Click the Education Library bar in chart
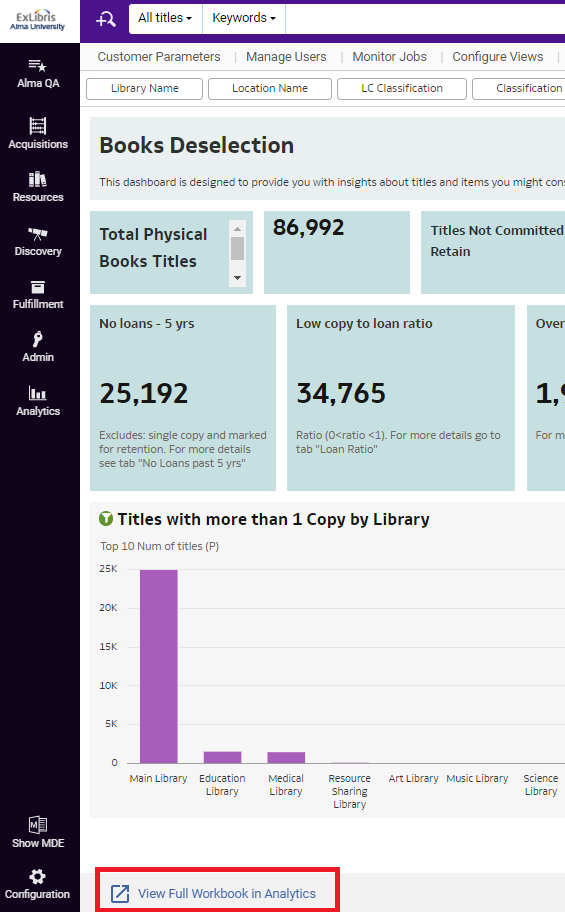The width and height of the screenshot is (565, 912). click(222, 757)
